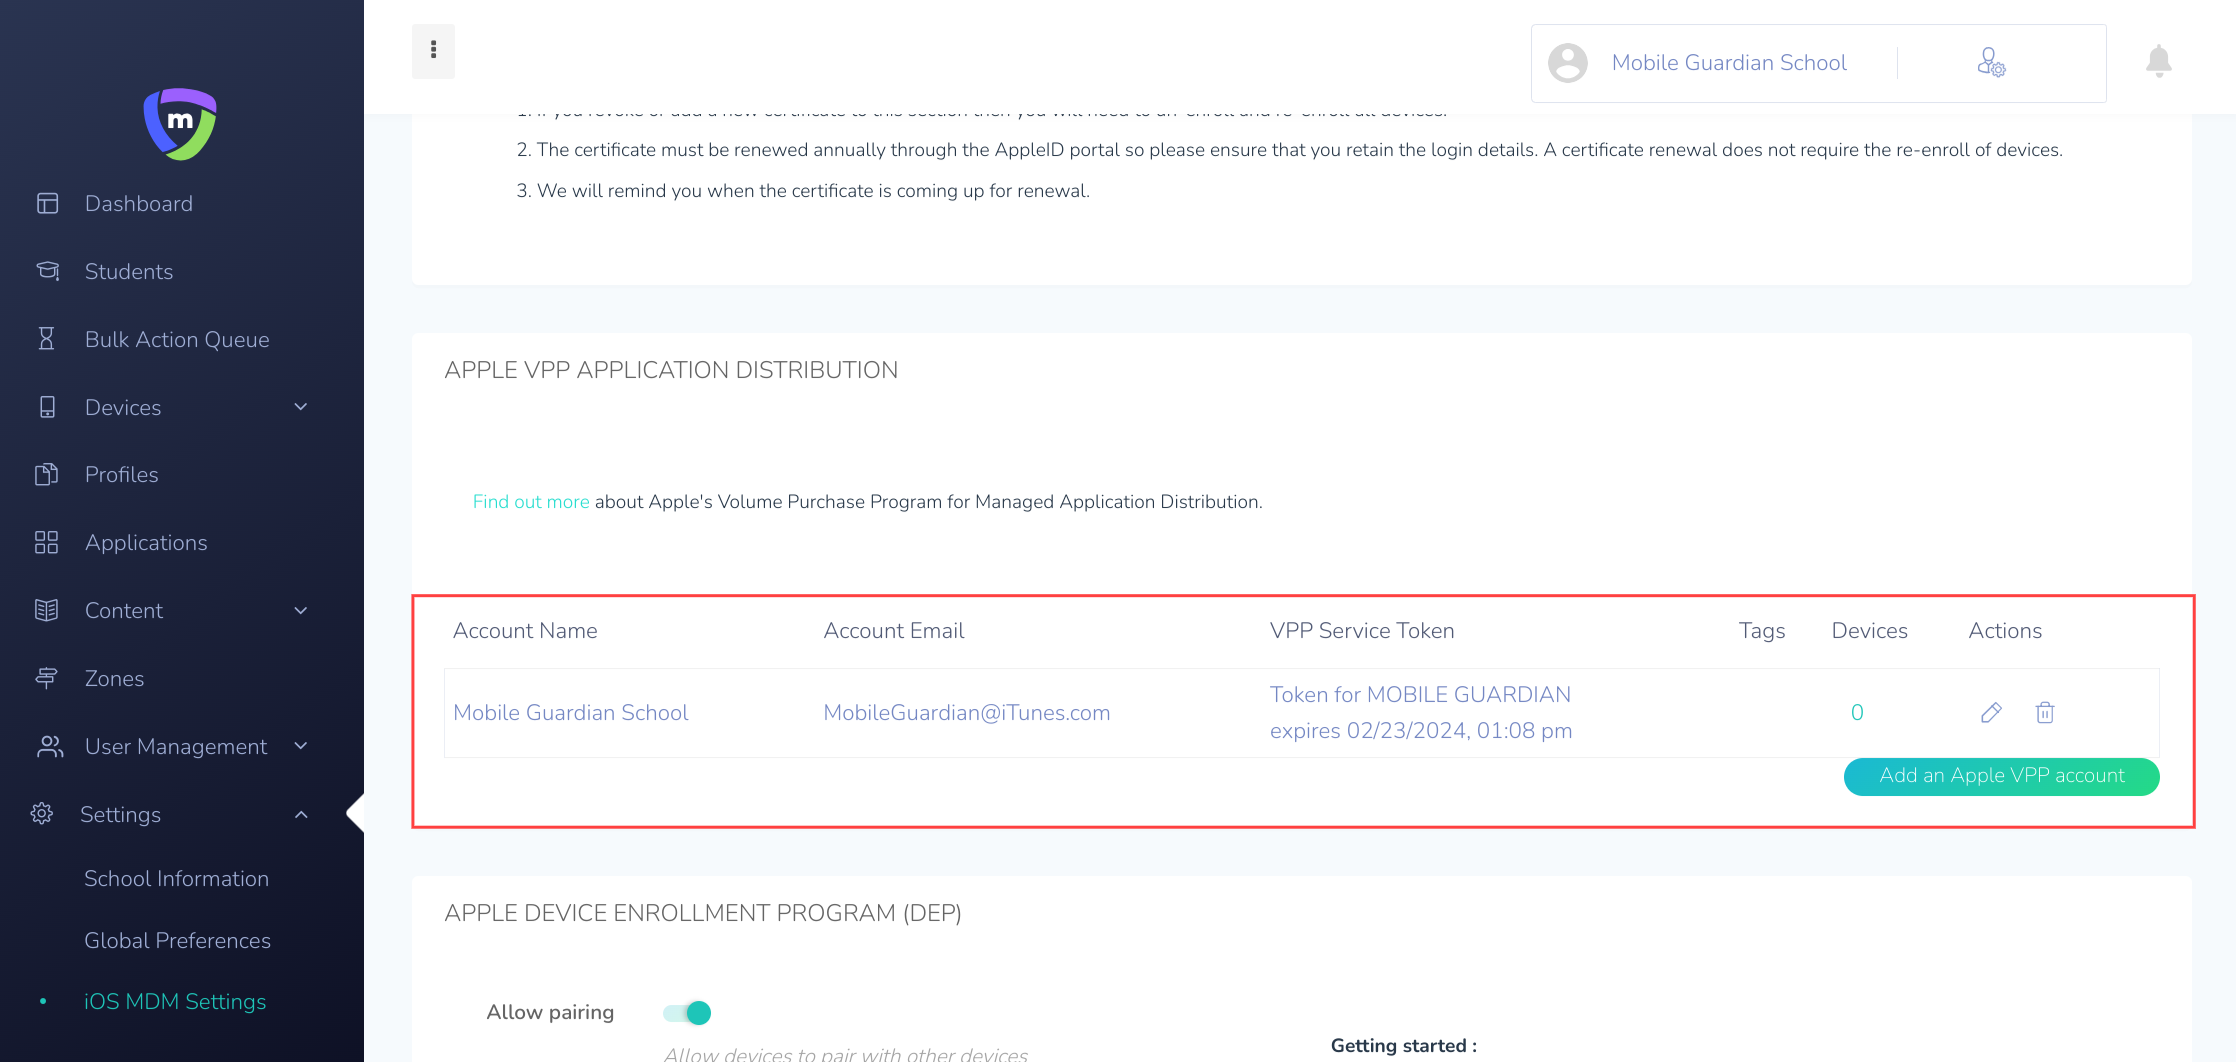Image resolution: width=2236 pixels, height=1062 pixels.
Task: Expand the User Management chevron
Action: pyautogui.click(x=301, y=746)
